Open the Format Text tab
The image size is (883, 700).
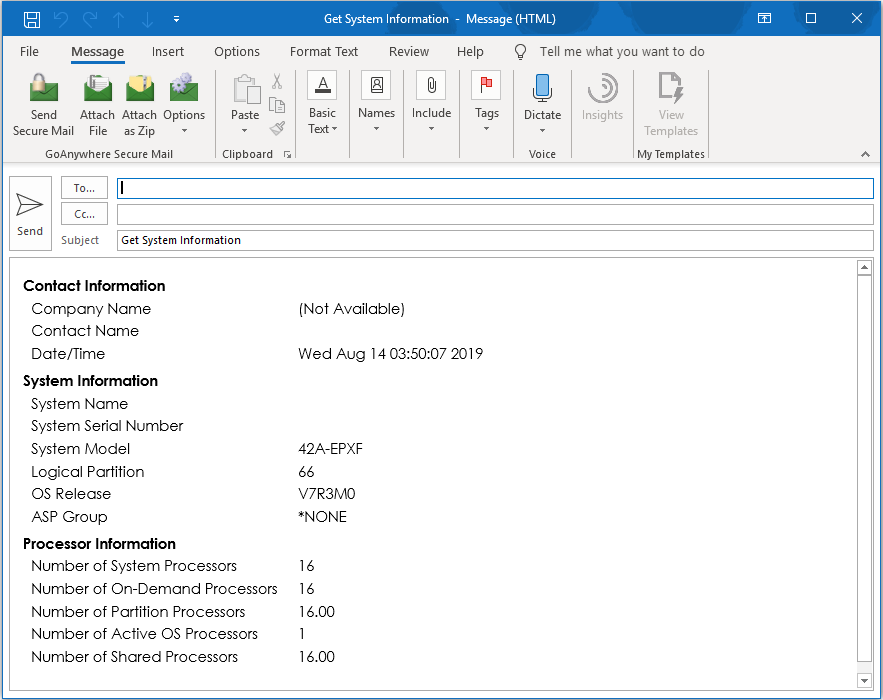tap(324, 52)
